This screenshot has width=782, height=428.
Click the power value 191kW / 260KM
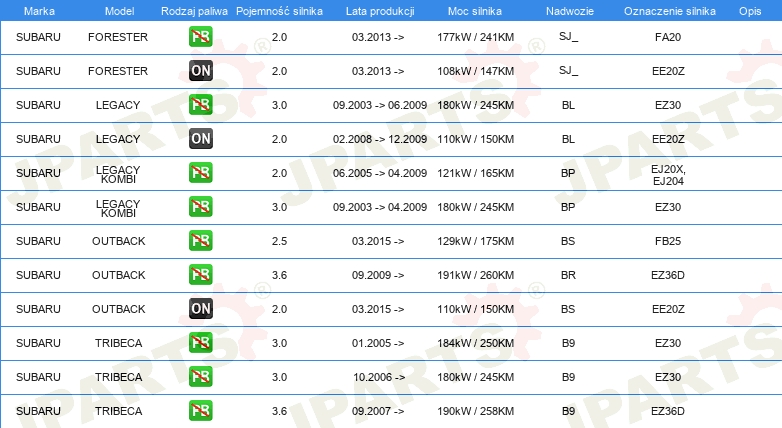(476, 275)
